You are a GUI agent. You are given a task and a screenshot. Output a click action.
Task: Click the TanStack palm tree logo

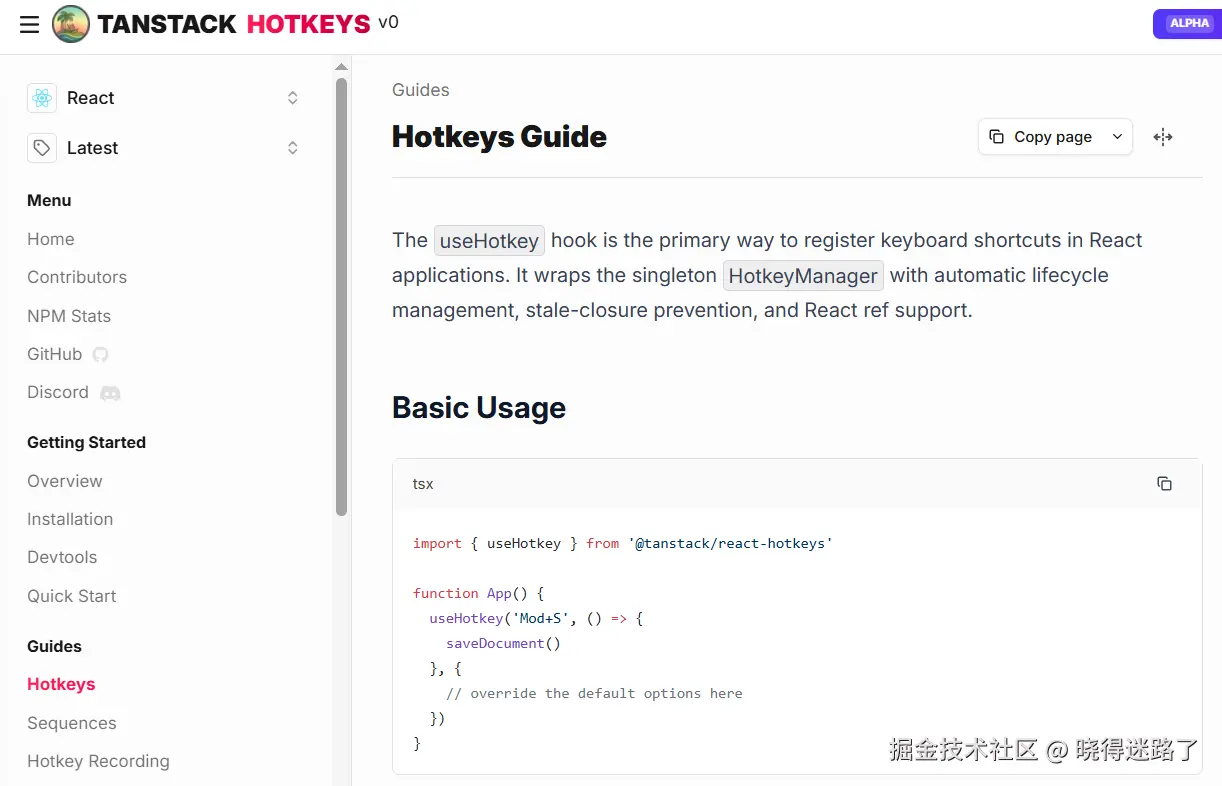[x=71, y=24]
